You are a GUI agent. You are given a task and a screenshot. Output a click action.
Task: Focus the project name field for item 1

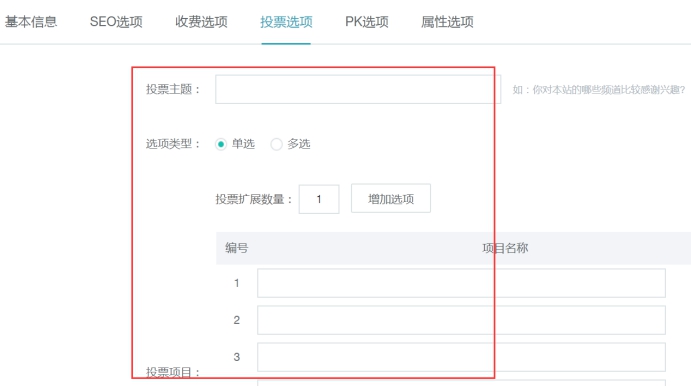point(461,283)
